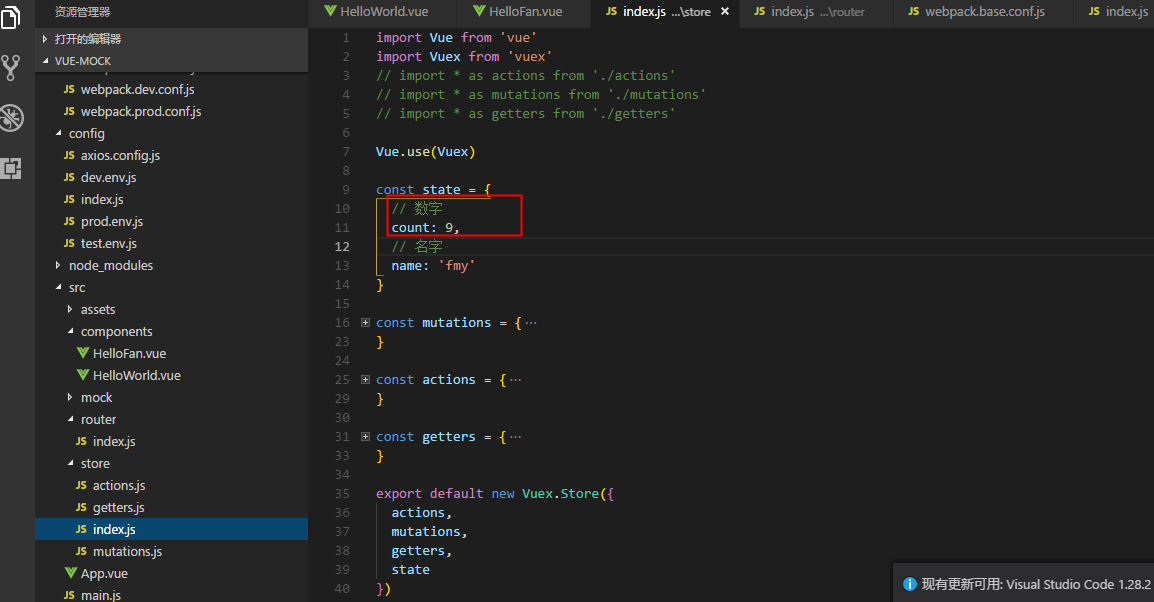The height and width of the screenshot is (602, 1154).
Task: Switch to the HelloFan.vue tab
Action: (x=523, y=12)
